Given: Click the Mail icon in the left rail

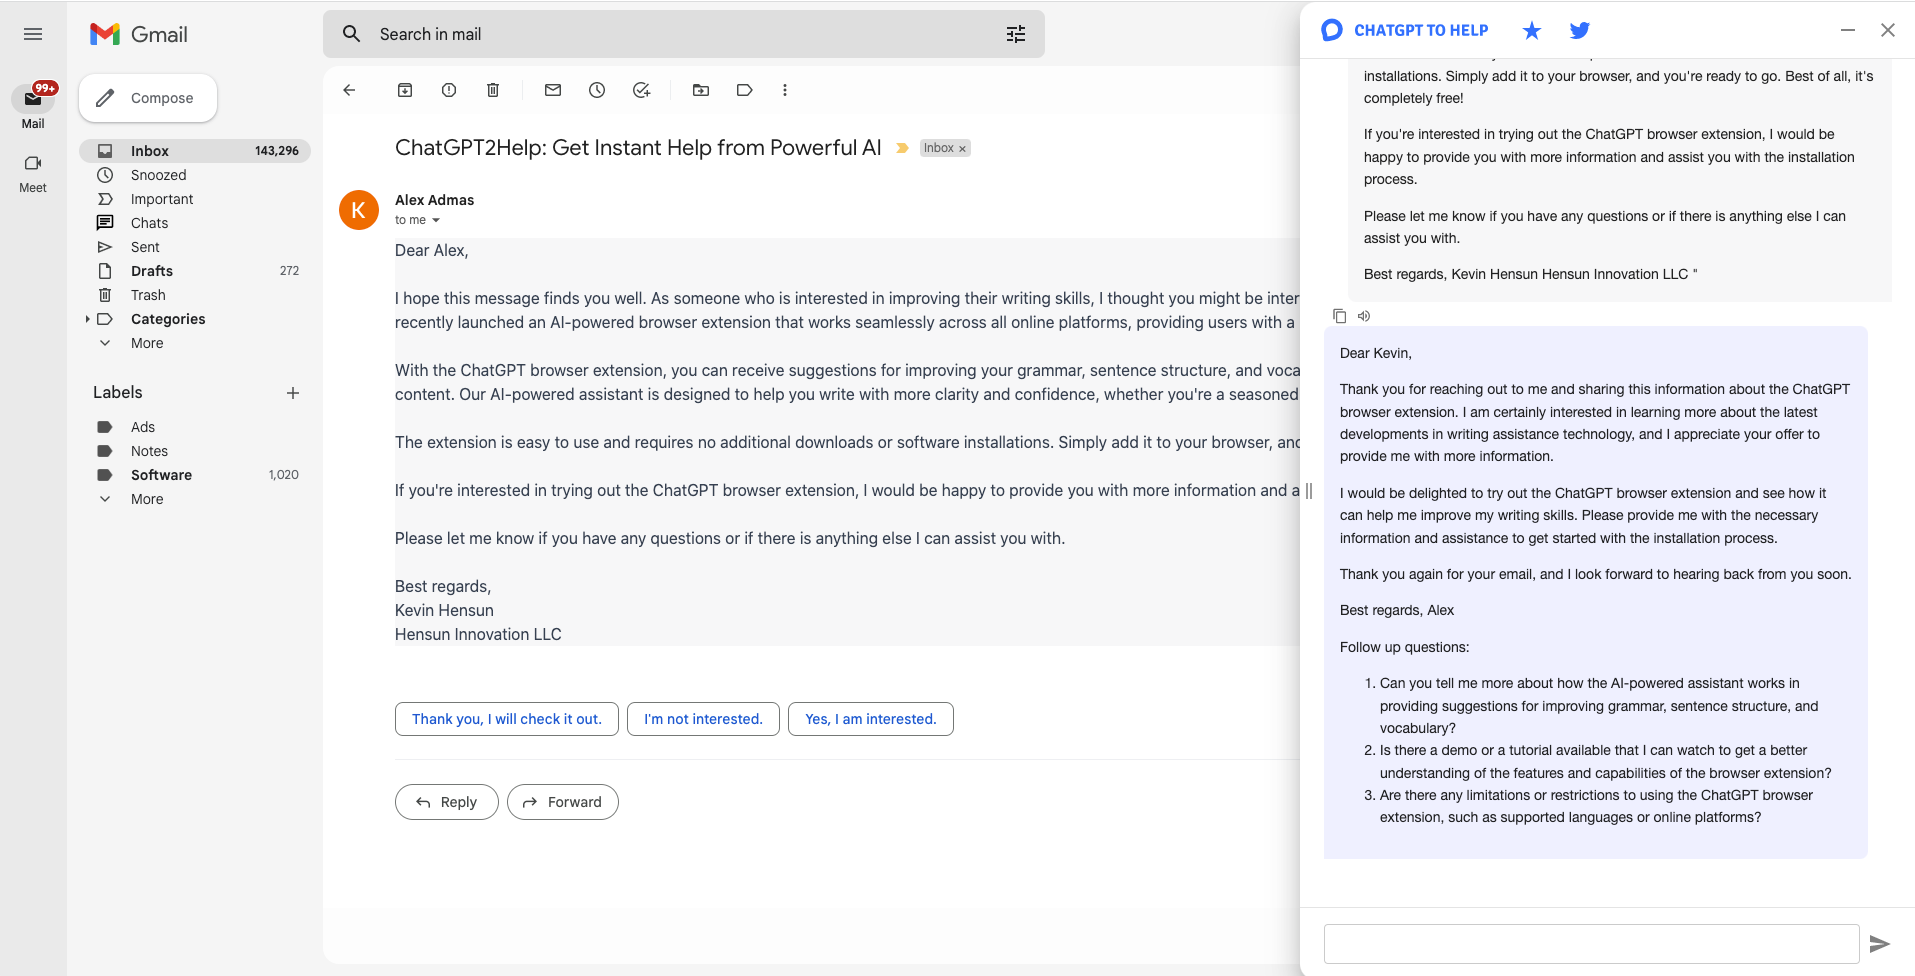Looking at the screenshot, I should 33,98.
